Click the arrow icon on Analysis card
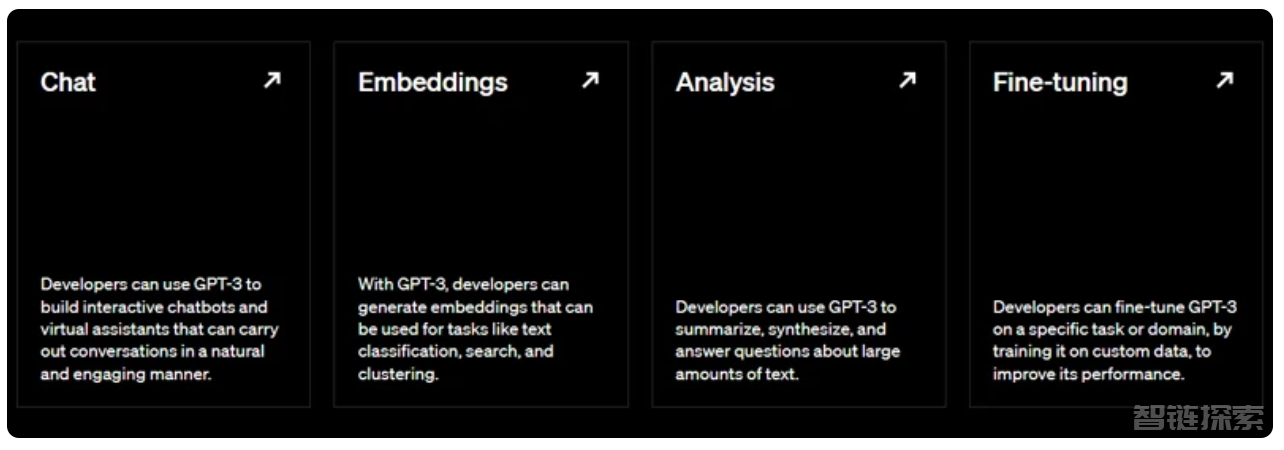This screenshot has width=1284, height=450. 907,80
